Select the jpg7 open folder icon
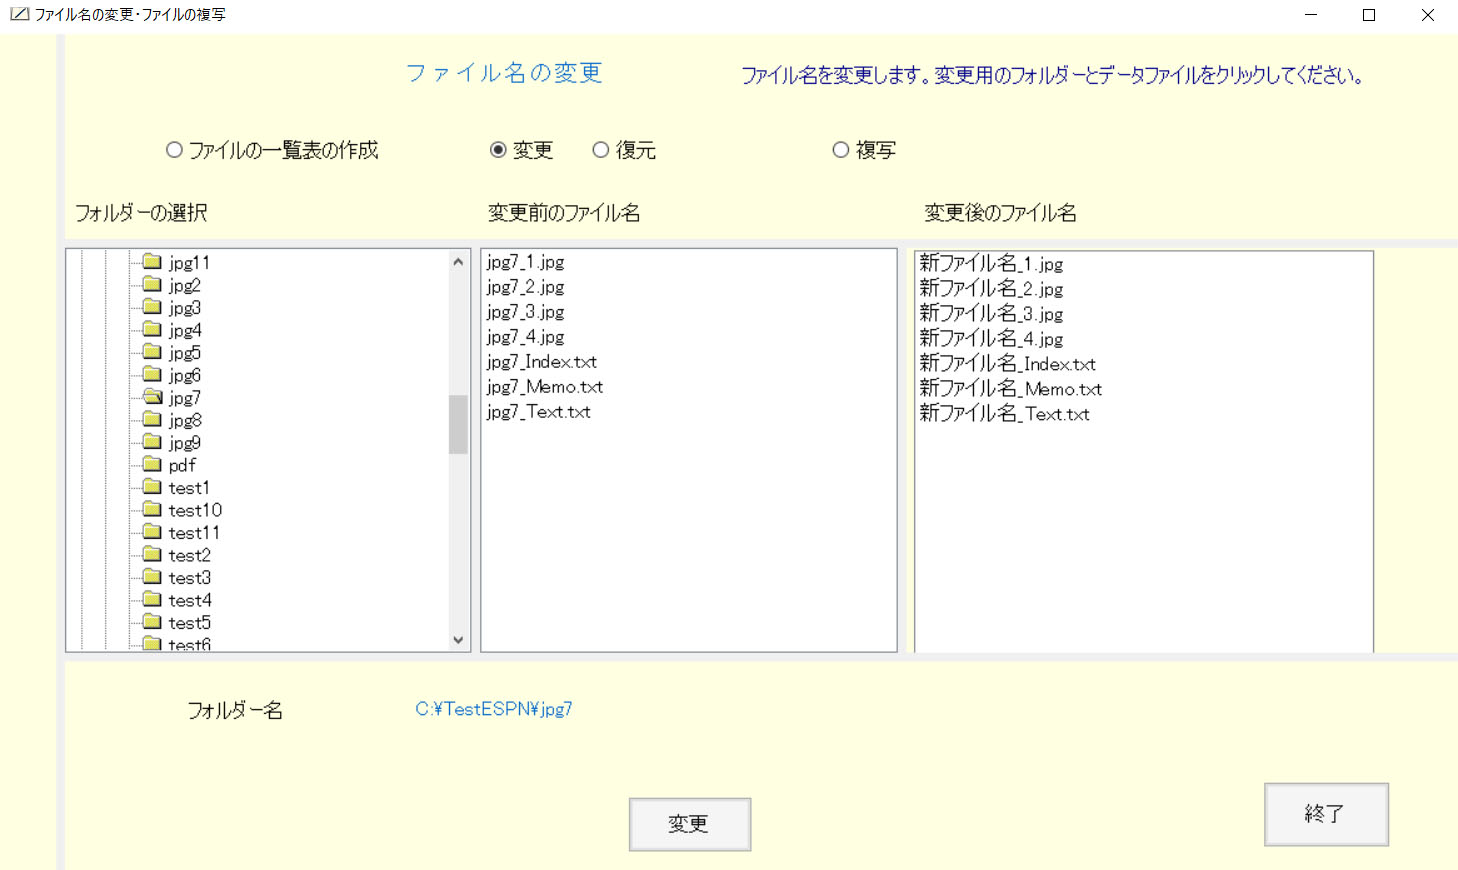This screenshot has height=870, width=1458. pos(152,397)
